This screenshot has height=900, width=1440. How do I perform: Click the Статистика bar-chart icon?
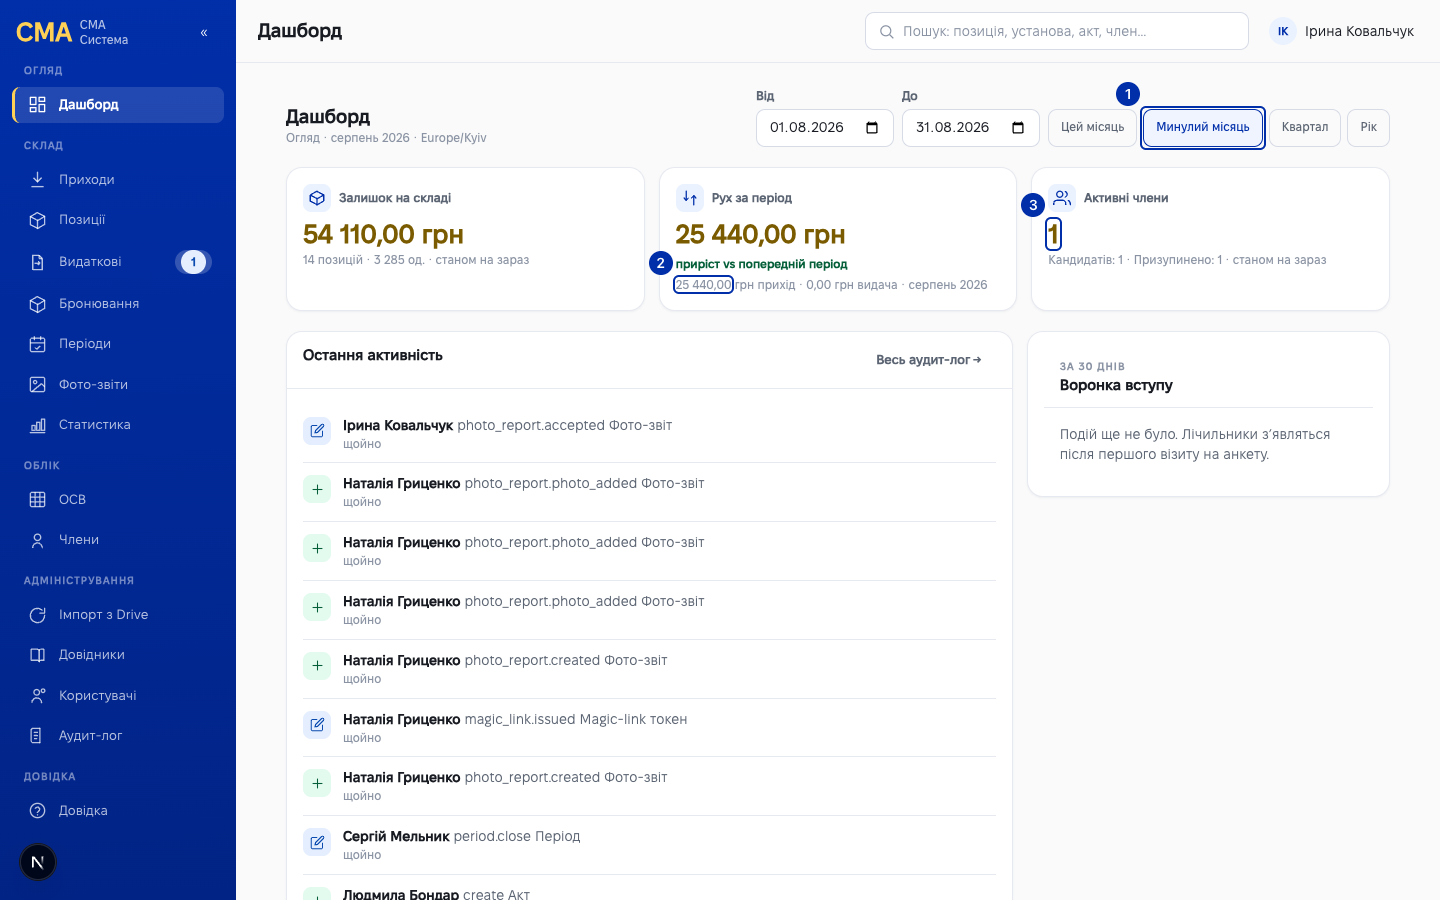[37, 425]
